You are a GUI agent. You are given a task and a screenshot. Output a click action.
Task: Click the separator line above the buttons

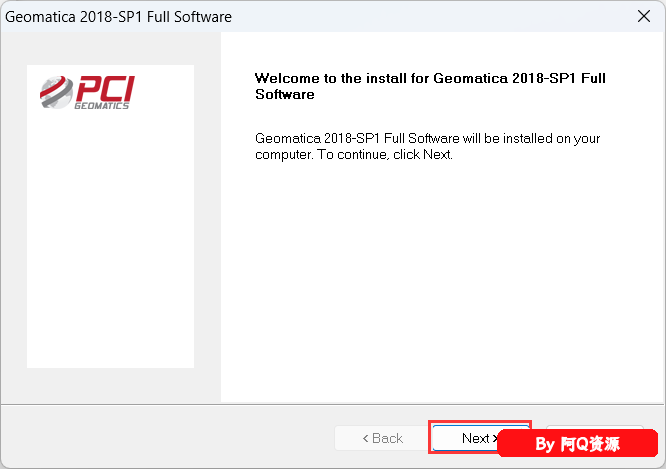[333, 404]
